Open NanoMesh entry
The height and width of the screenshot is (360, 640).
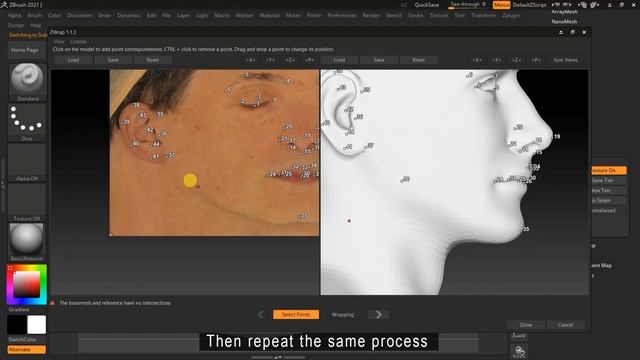click(x=564, y=21)
